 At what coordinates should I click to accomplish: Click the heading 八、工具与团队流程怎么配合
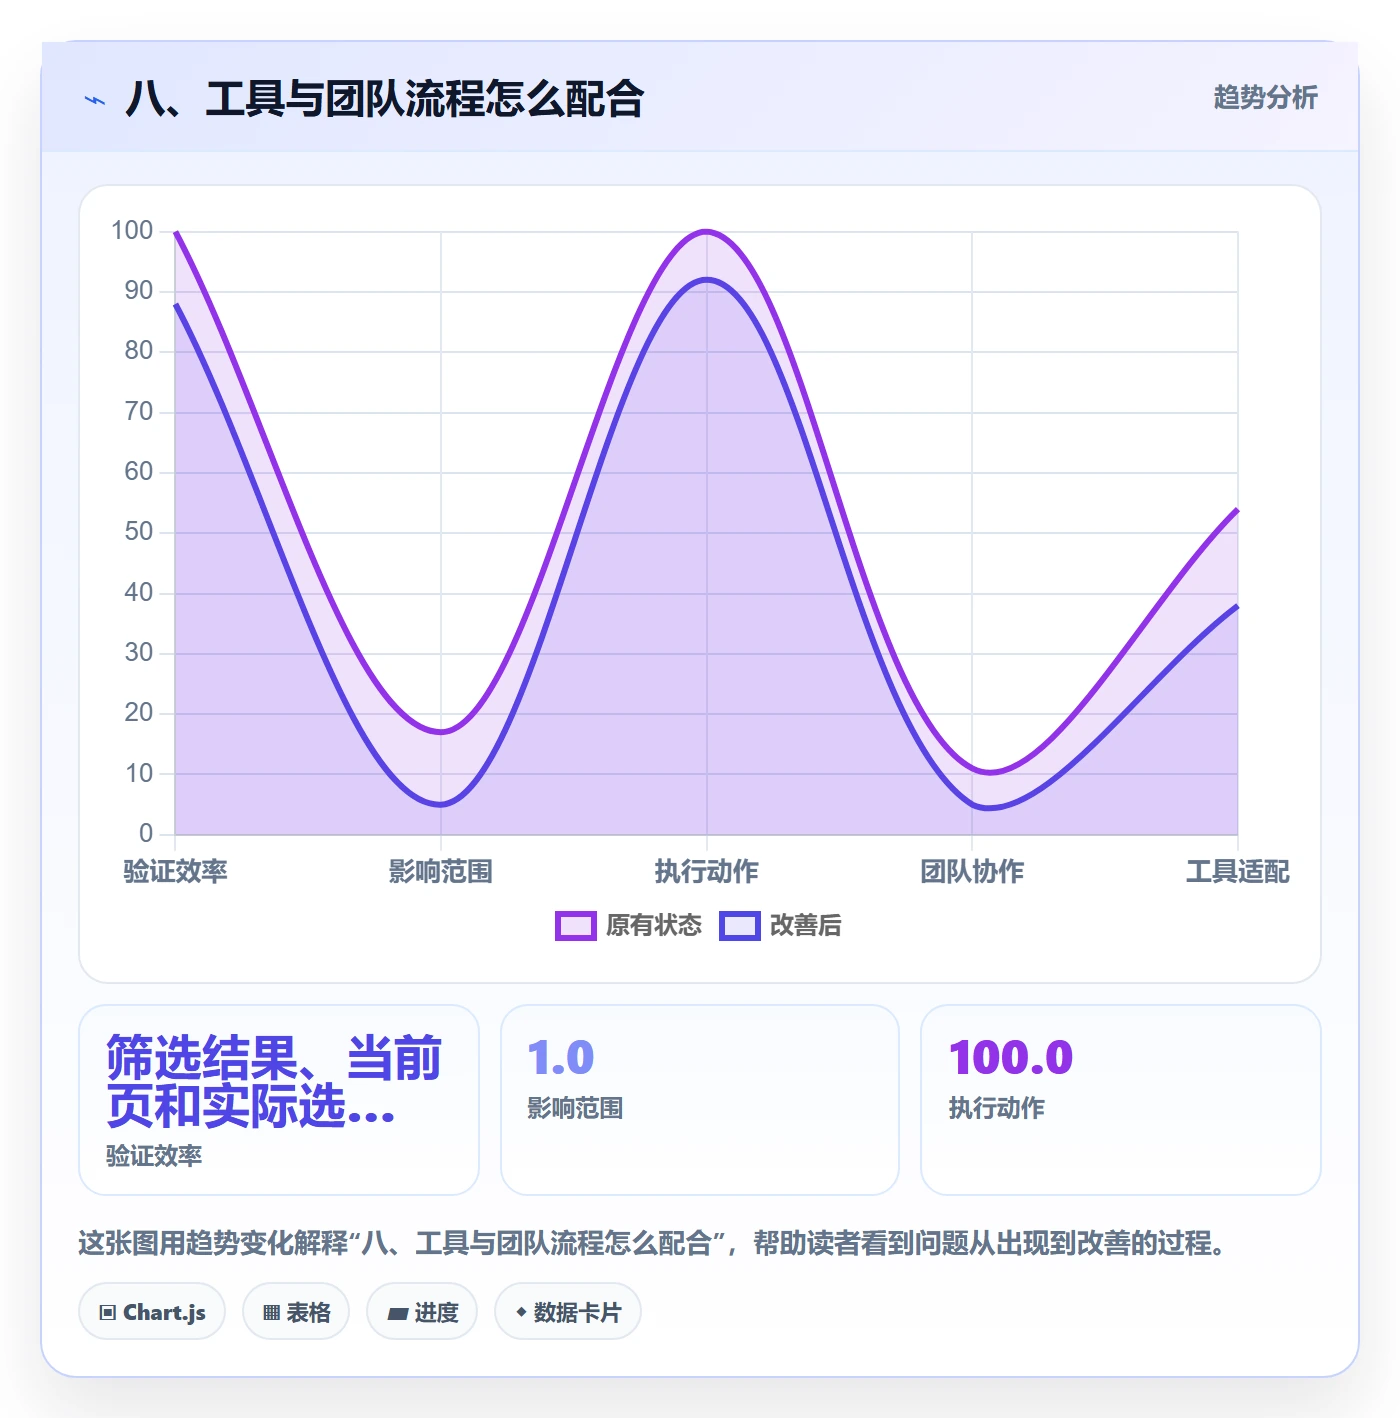coord(385,99)
